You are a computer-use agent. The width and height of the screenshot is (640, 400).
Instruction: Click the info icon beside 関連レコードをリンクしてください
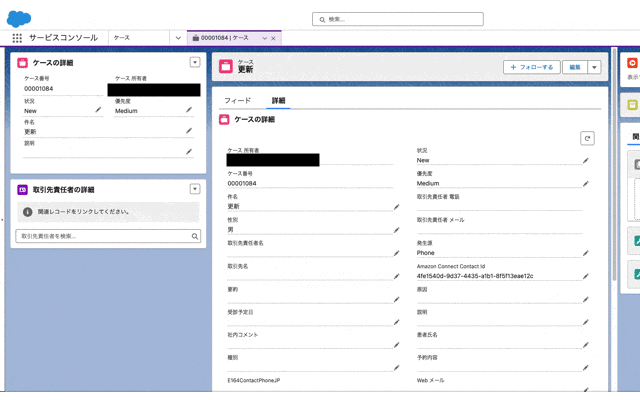pos(27,212)
